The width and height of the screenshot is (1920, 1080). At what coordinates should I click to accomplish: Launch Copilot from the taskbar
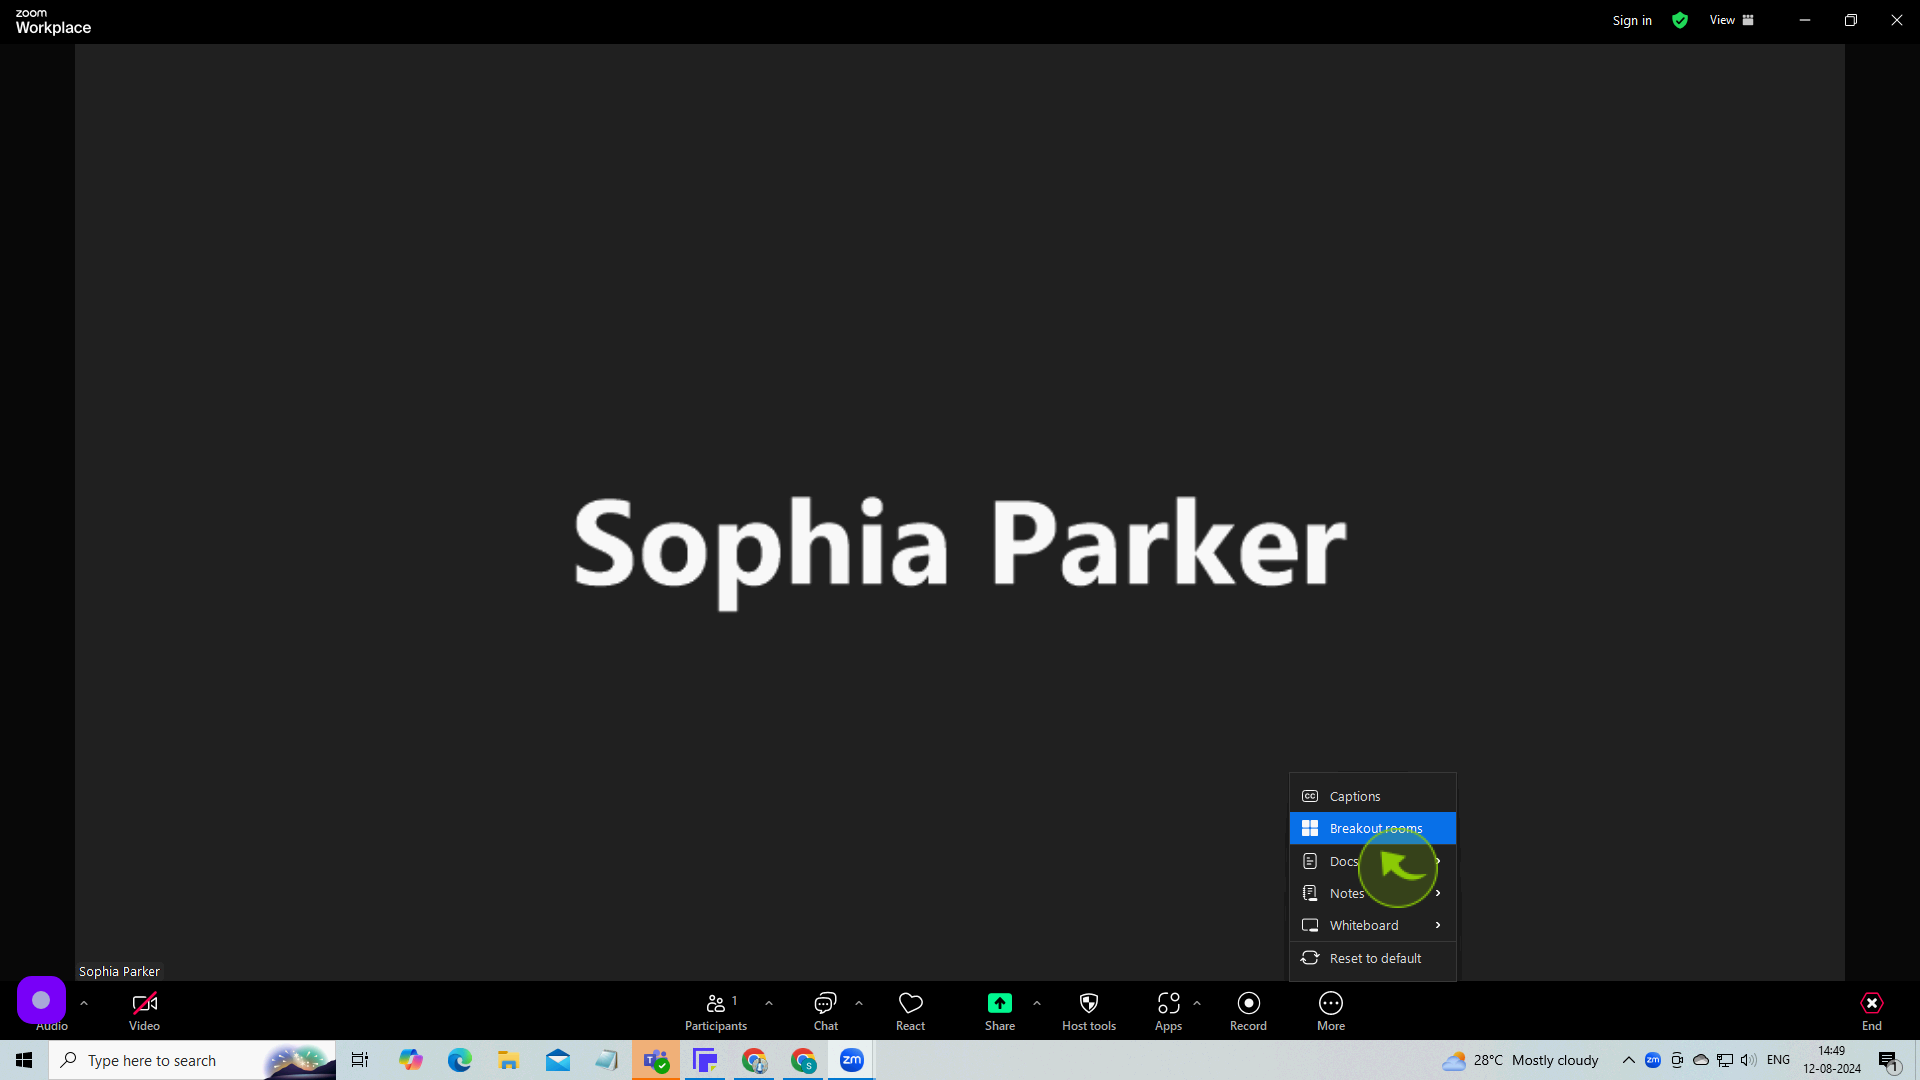(411, 1060)
